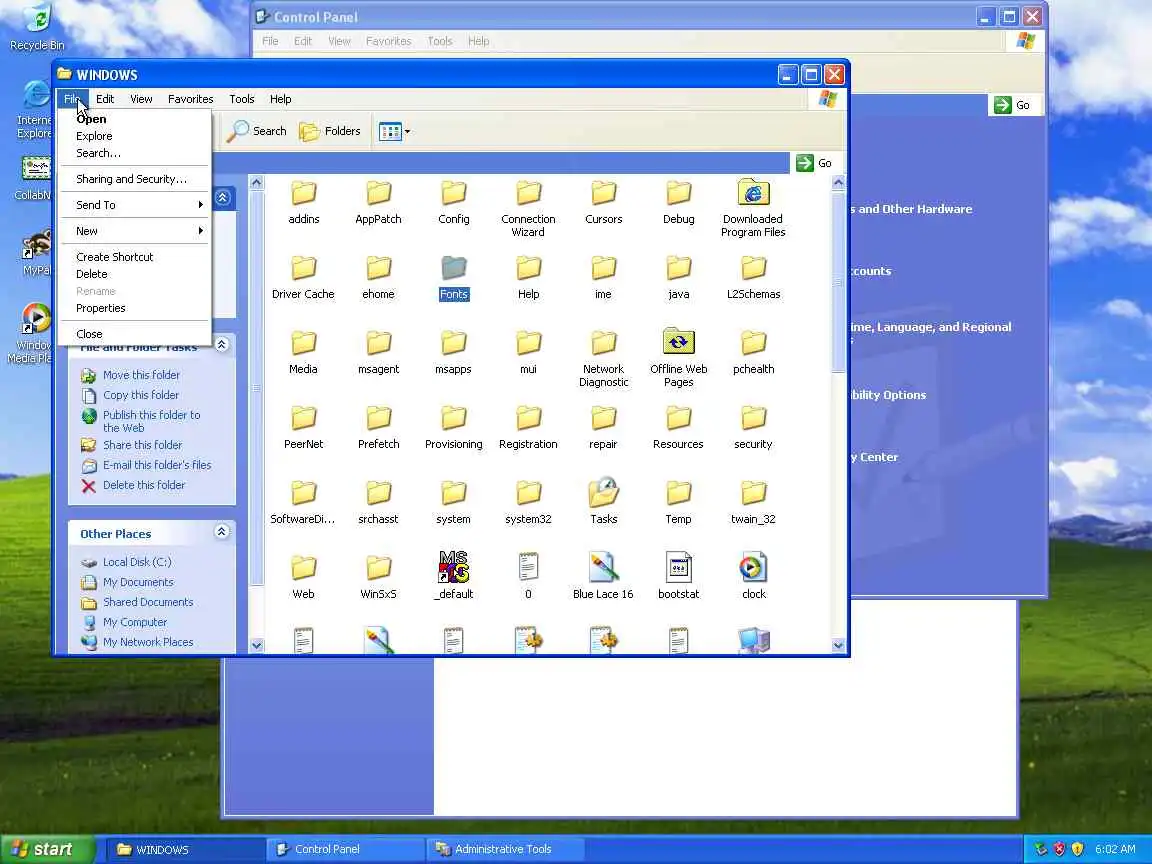The height and width of the screenshot is (864, 1152).
Task: Click left task pane scroll down arrow
Action: pyautogui.click(x=256, y=645)
